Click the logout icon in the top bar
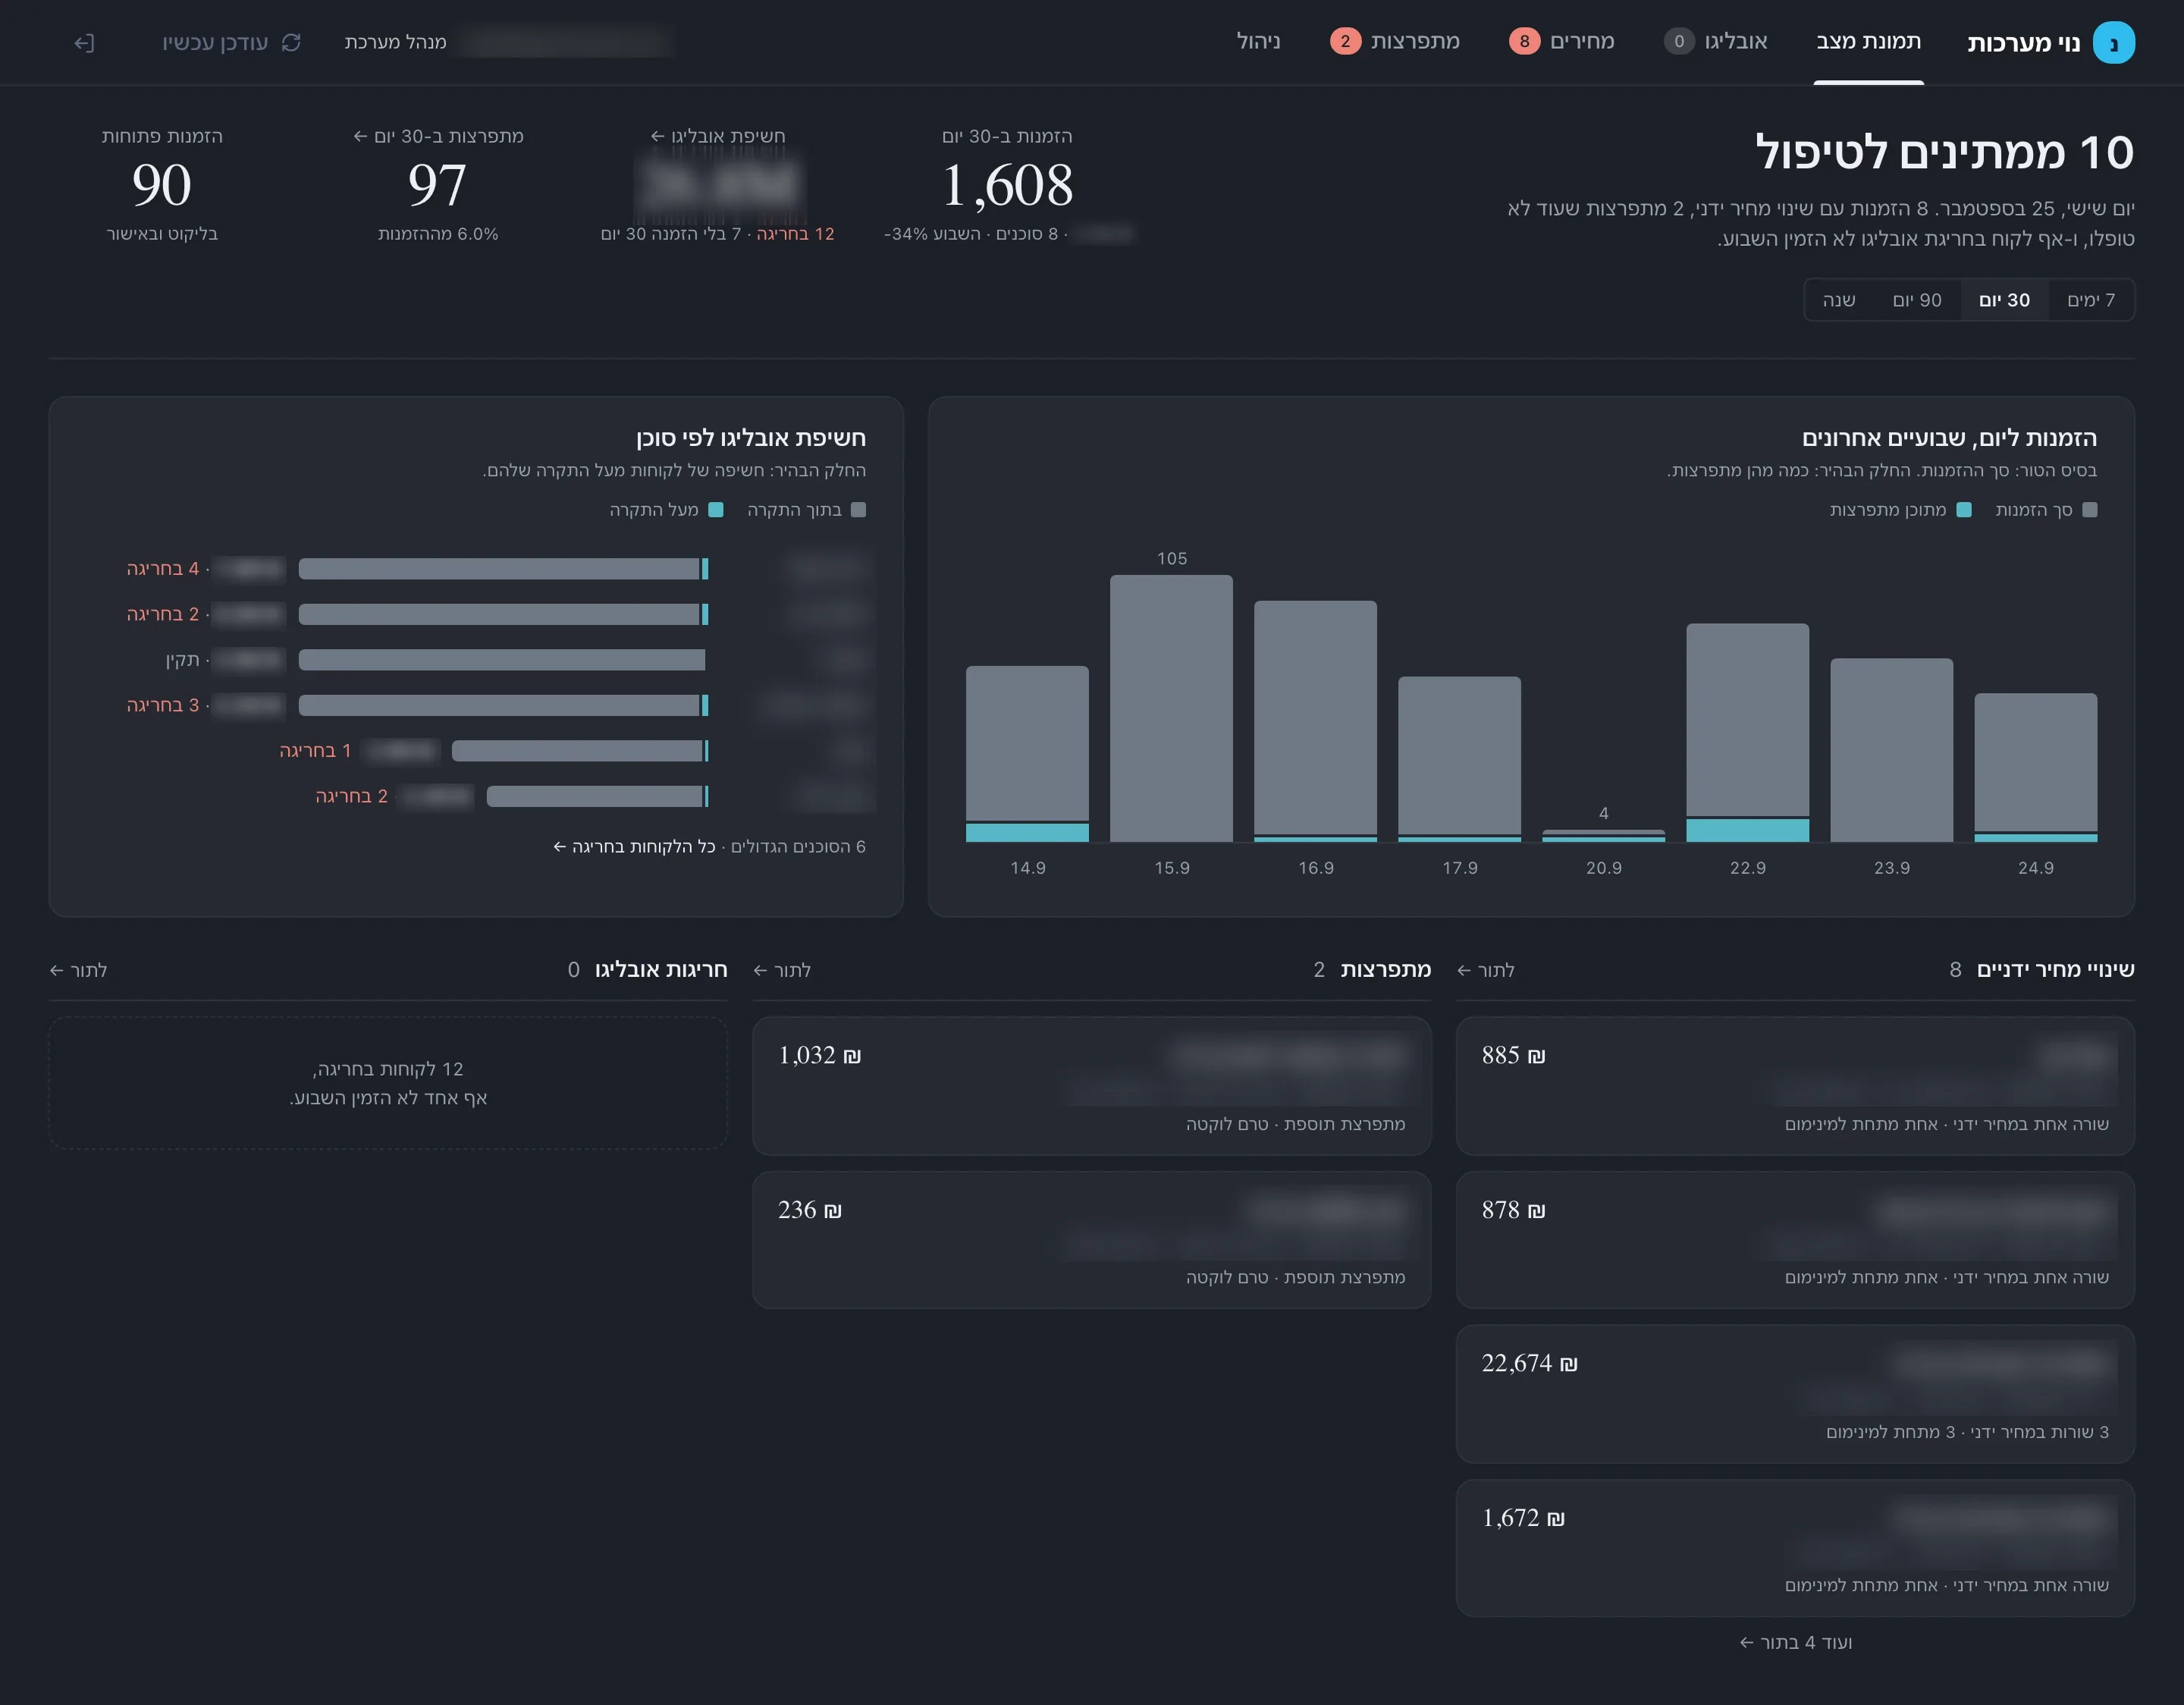This screenshot has height=1705, width=2184. click(84, 42)
